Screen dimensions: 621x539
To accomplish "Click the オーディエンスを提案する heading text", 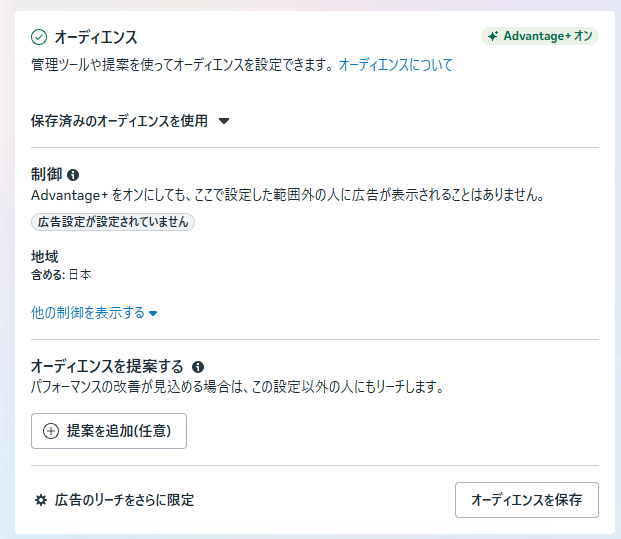I will click(x=108, y=367).
